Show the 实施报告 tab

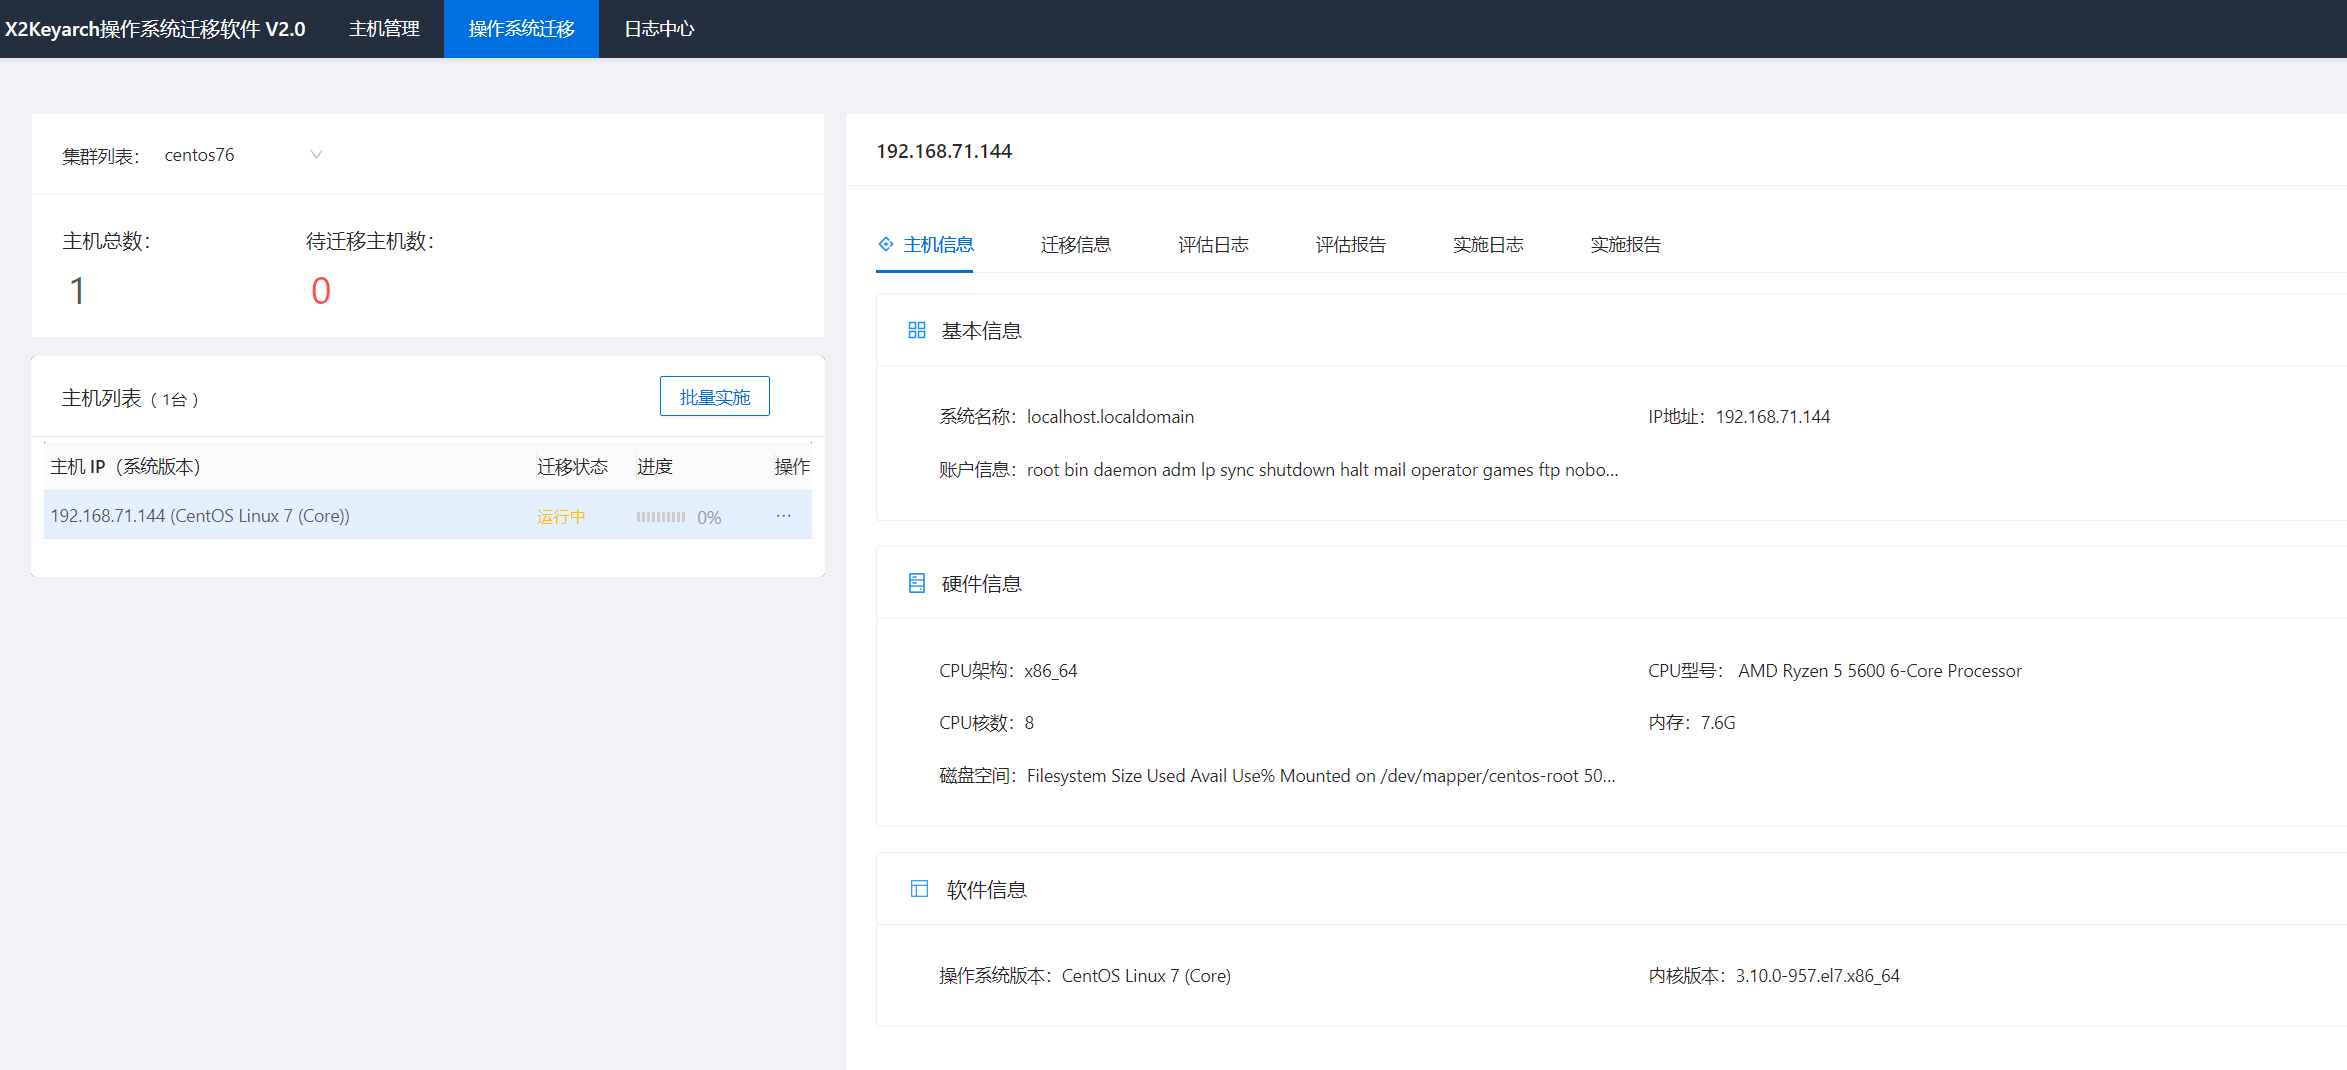[1625, 245]
